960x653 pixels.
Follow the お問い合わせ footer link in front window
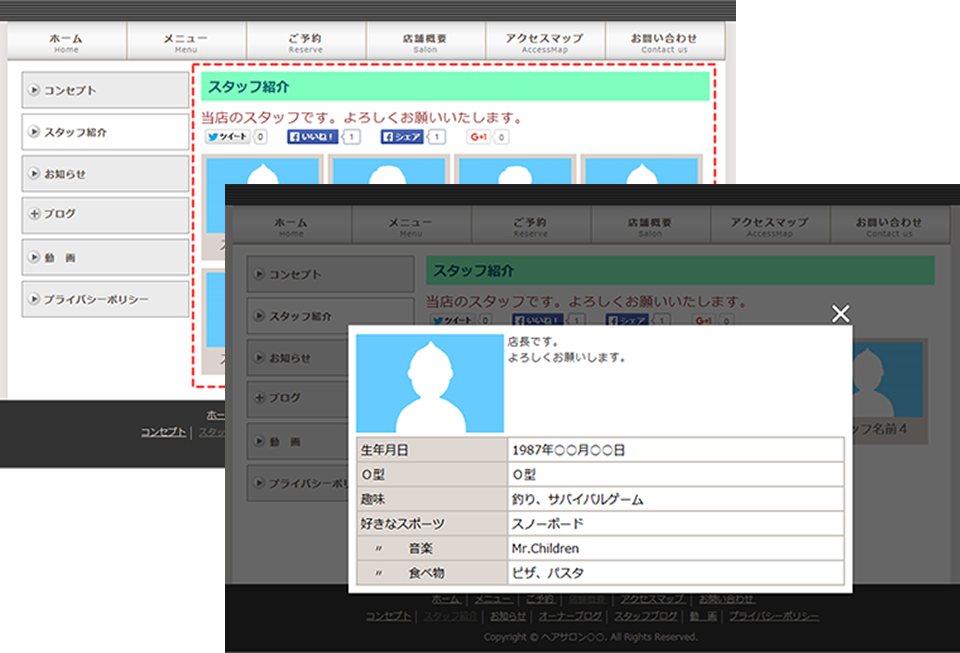click(x=727, y=599)
